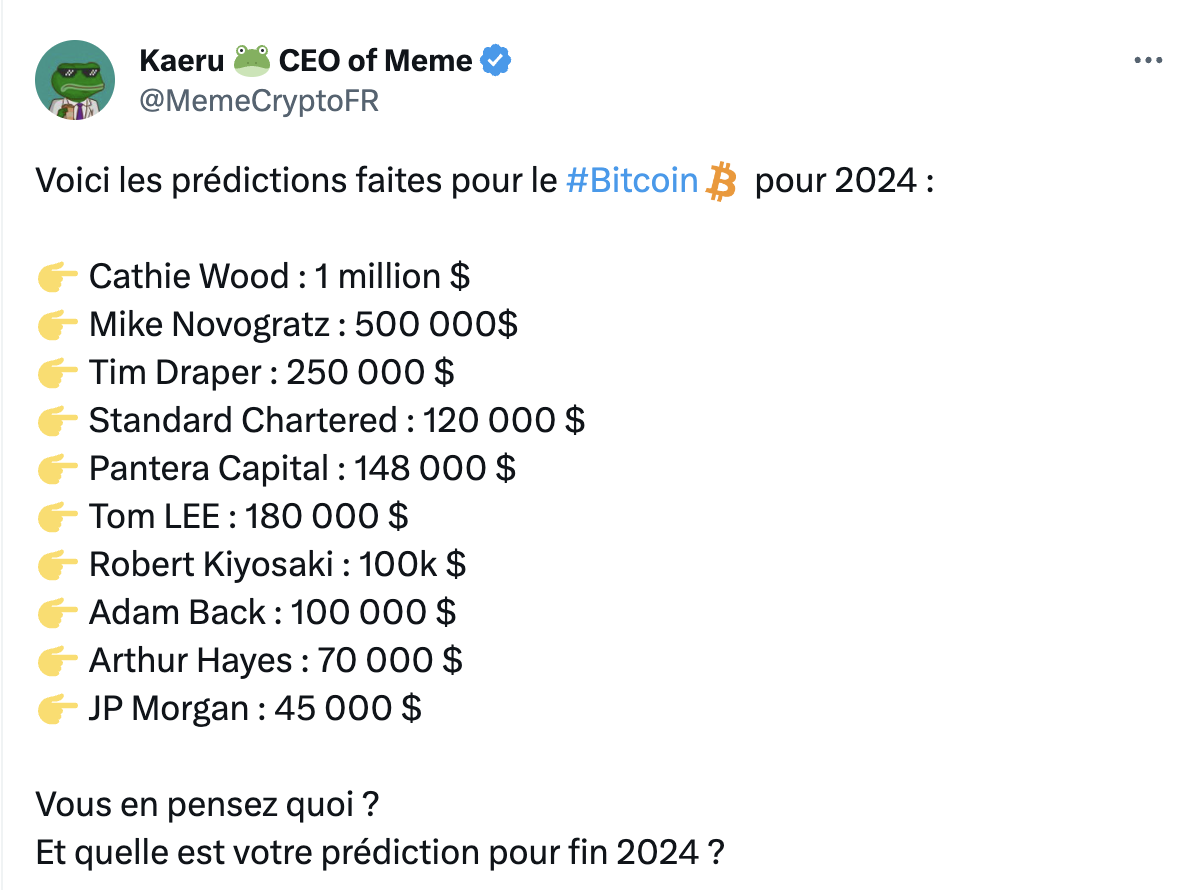This screenshot has height=890, width=1192.
Task: Click pointing hand emoji beside Robert Kiyosaki
Action: pyautogui.click(x=58, y=565)
